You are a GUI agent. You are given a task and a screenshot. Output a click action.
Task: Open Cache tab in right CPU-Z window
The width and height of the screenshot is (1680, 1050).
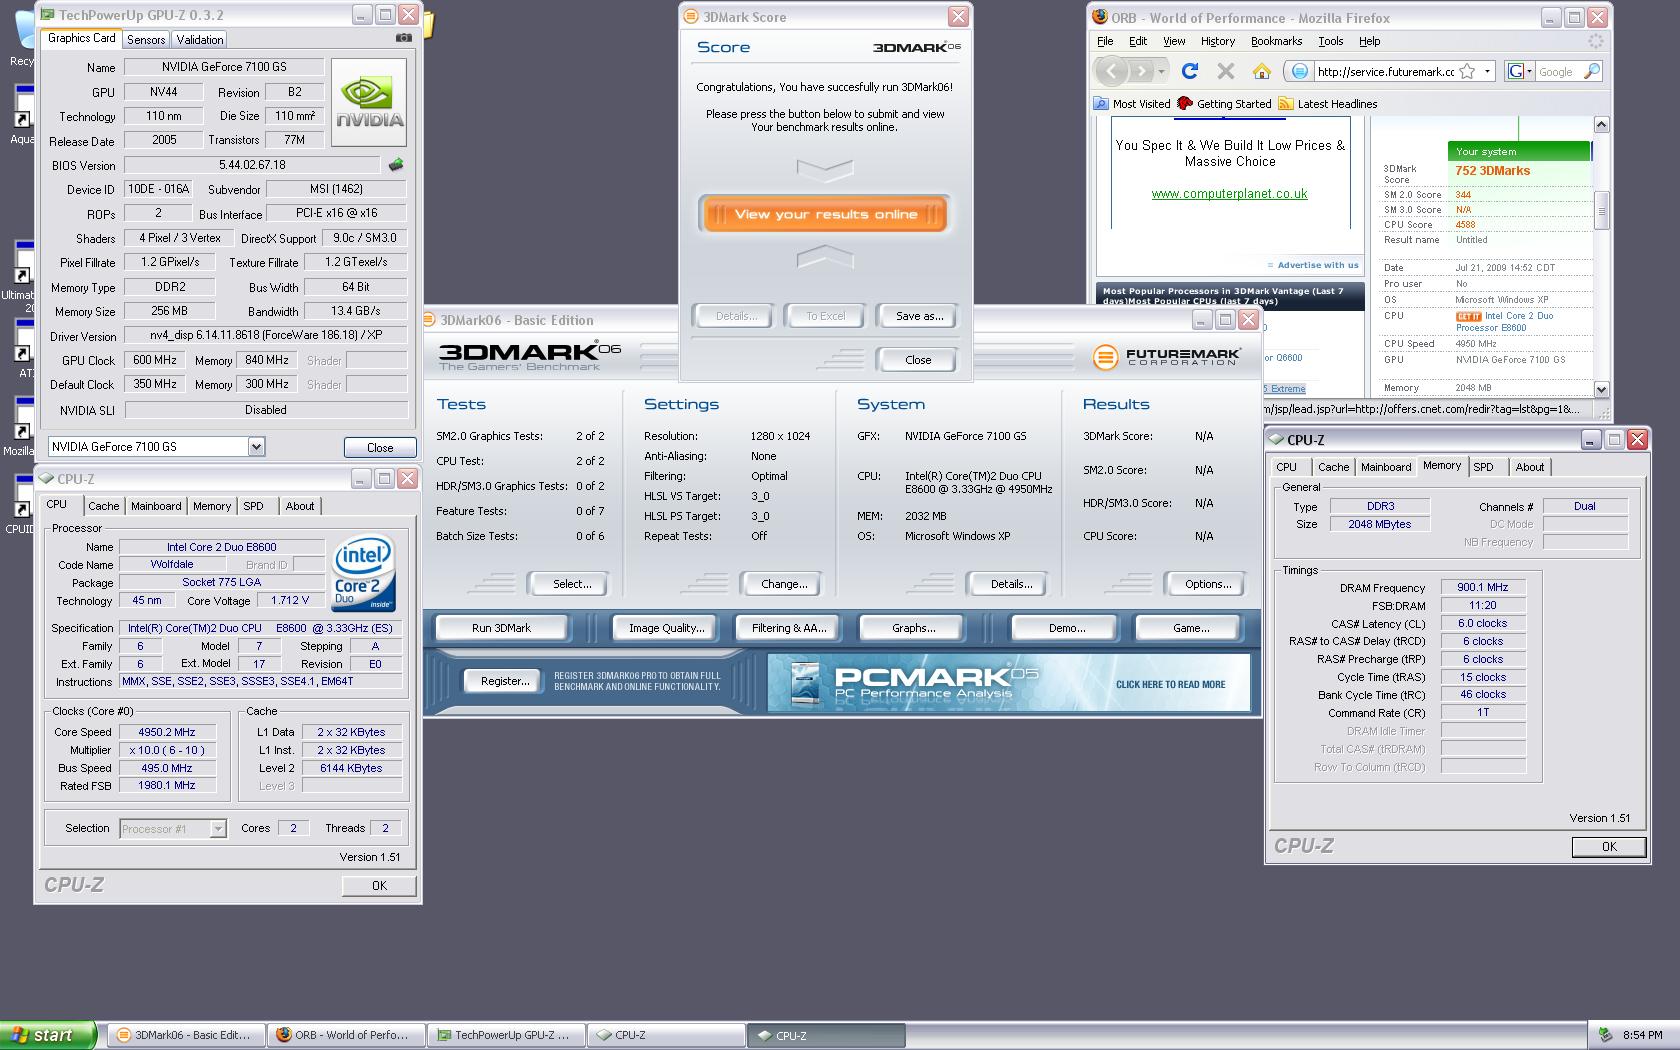tap(1333, 467)
